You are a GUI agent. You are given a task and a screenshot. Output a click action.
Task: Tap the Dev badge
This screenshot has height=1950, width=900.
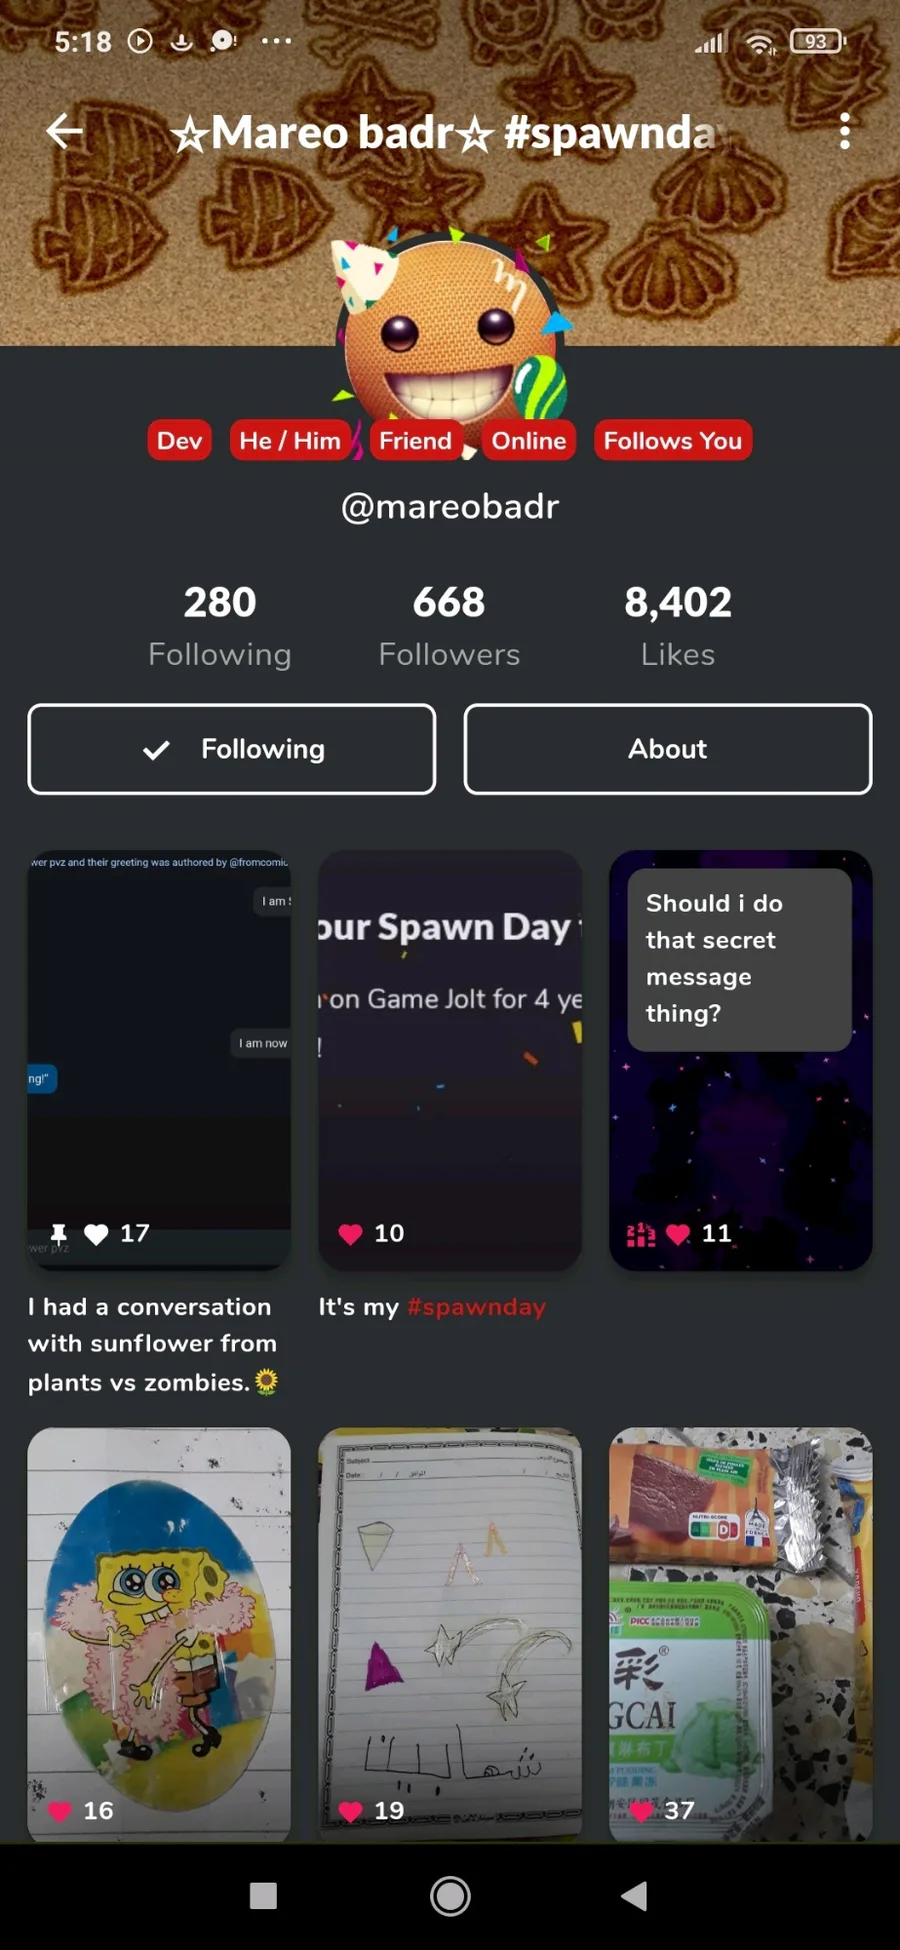(x=179, y=440)
